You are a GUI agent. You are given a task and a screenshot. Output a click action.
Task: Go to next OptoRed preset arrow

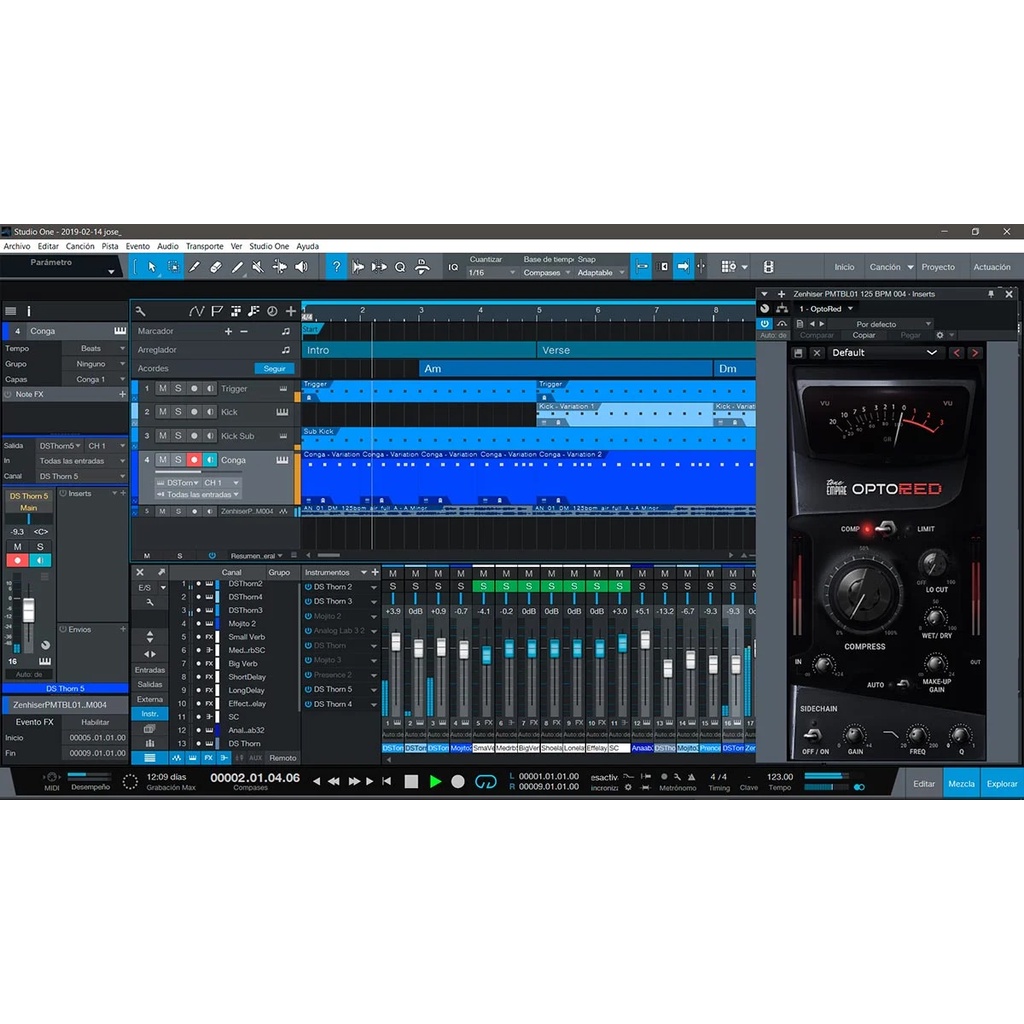tap(975, 353)
